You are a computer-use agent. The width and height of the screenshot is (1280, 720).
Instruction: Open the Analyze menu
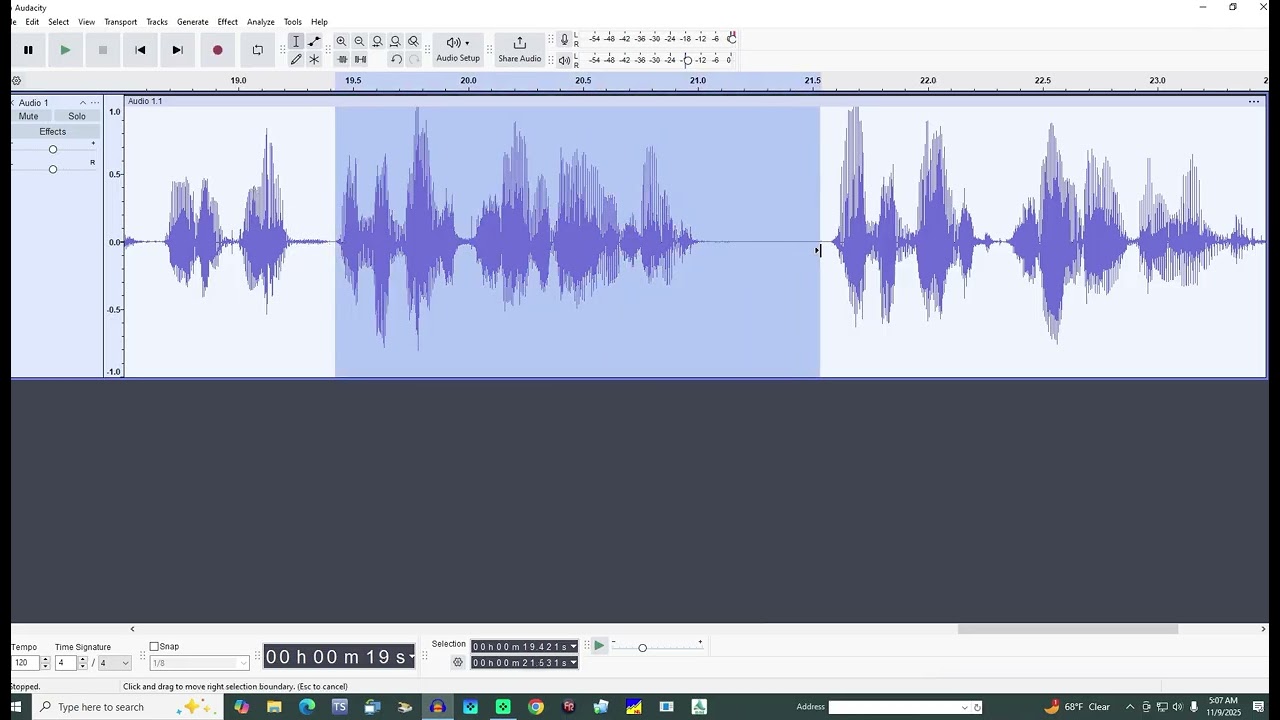coord(261,22)
